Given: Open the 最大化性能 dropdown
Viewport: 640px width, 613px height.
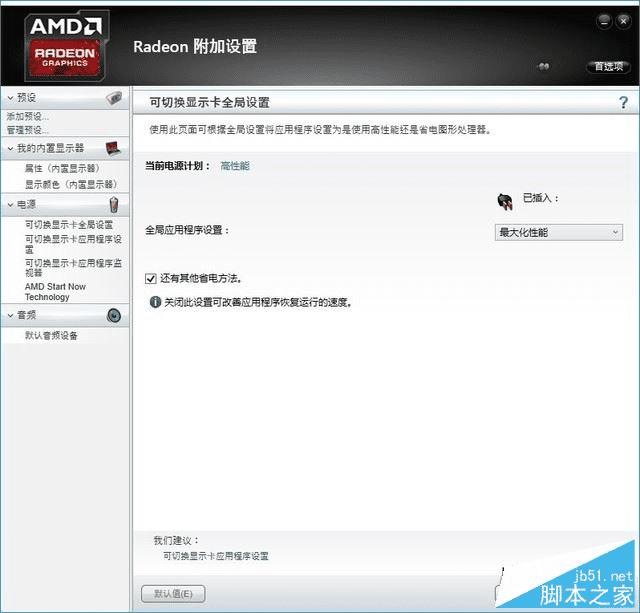Looking at the screenshot, I should click(x=559, y=233).
